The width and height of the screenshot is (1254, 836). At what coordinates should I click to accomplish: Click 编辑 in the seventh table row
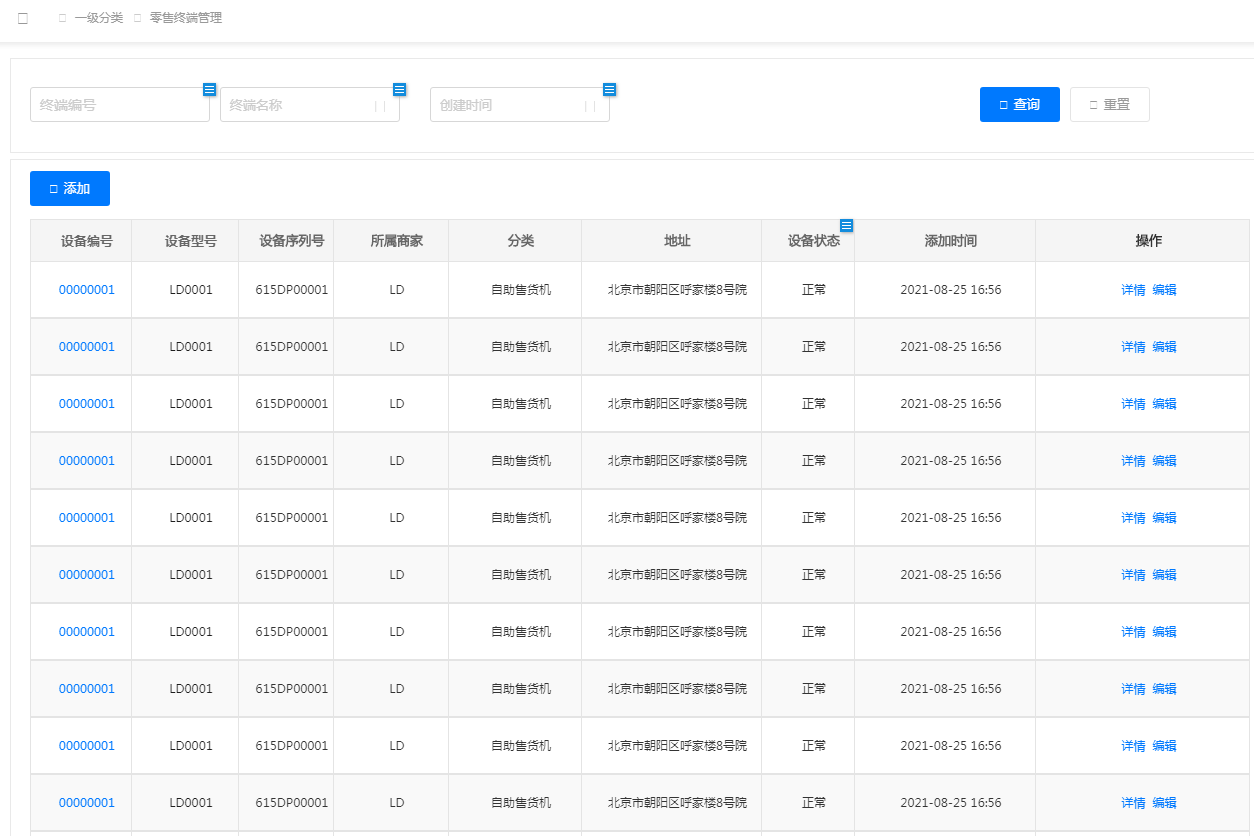(1164, 632)
